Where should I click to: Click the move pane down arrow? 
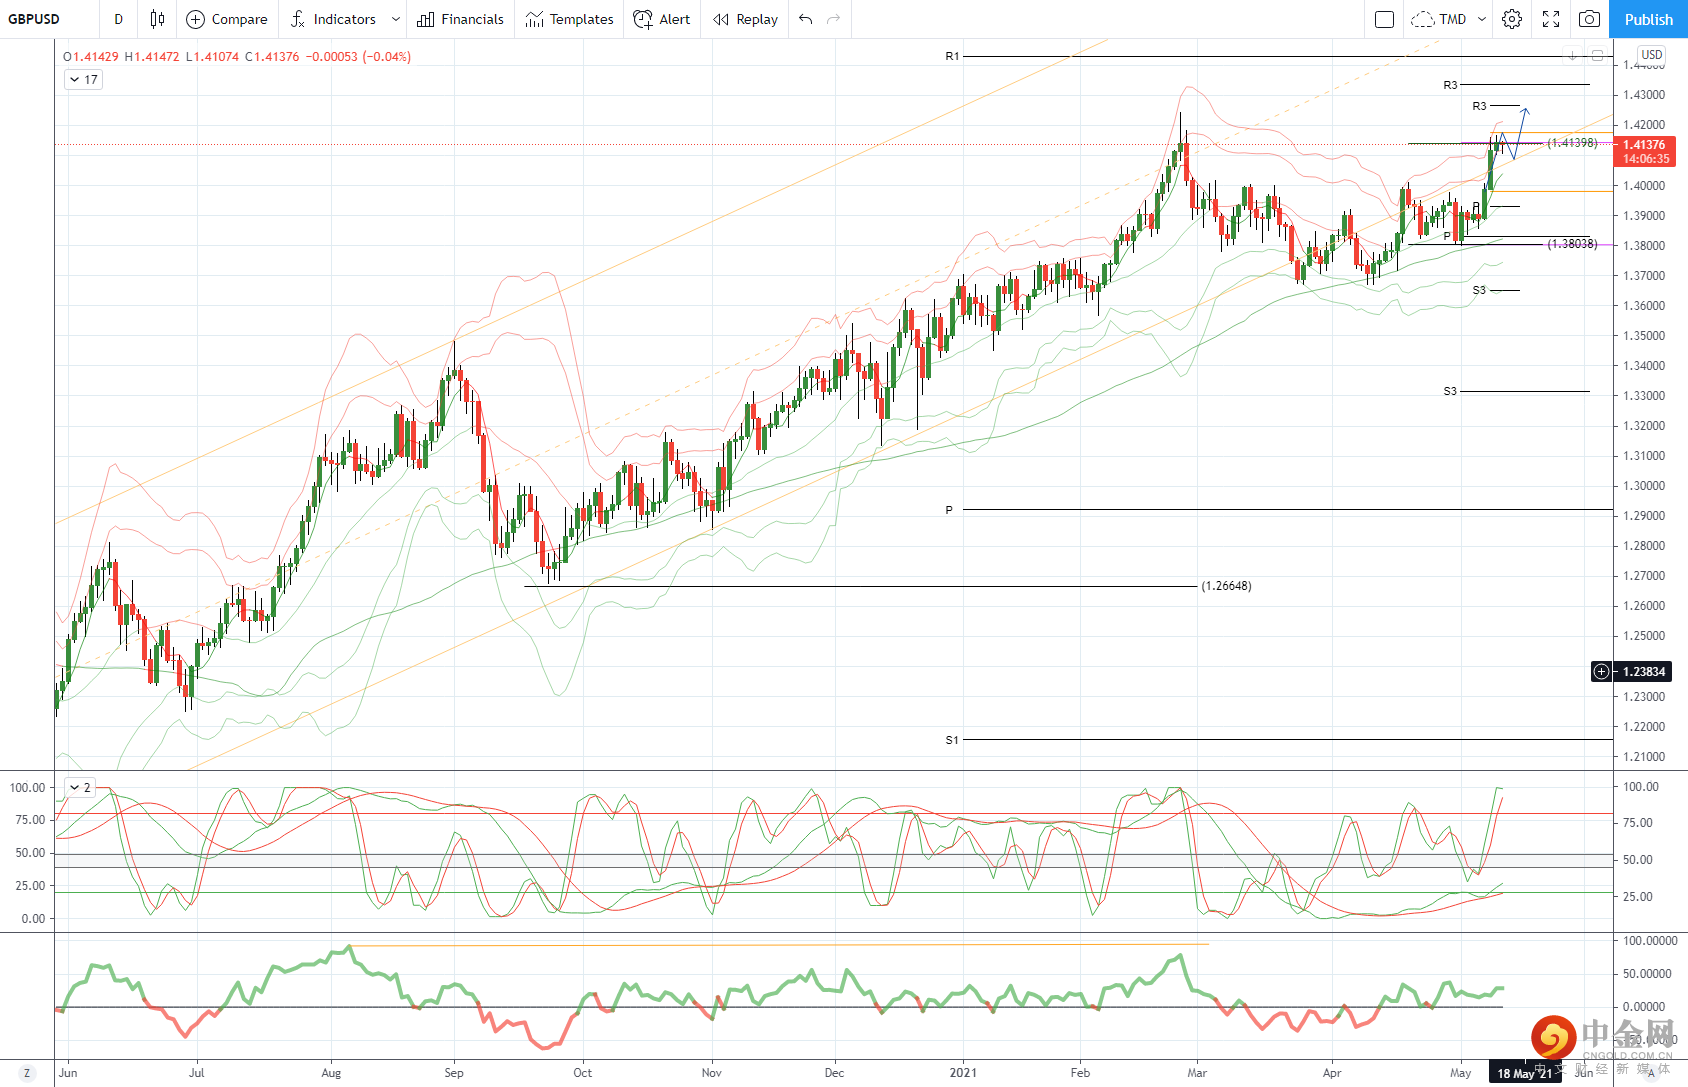(x=1572, y=56)
